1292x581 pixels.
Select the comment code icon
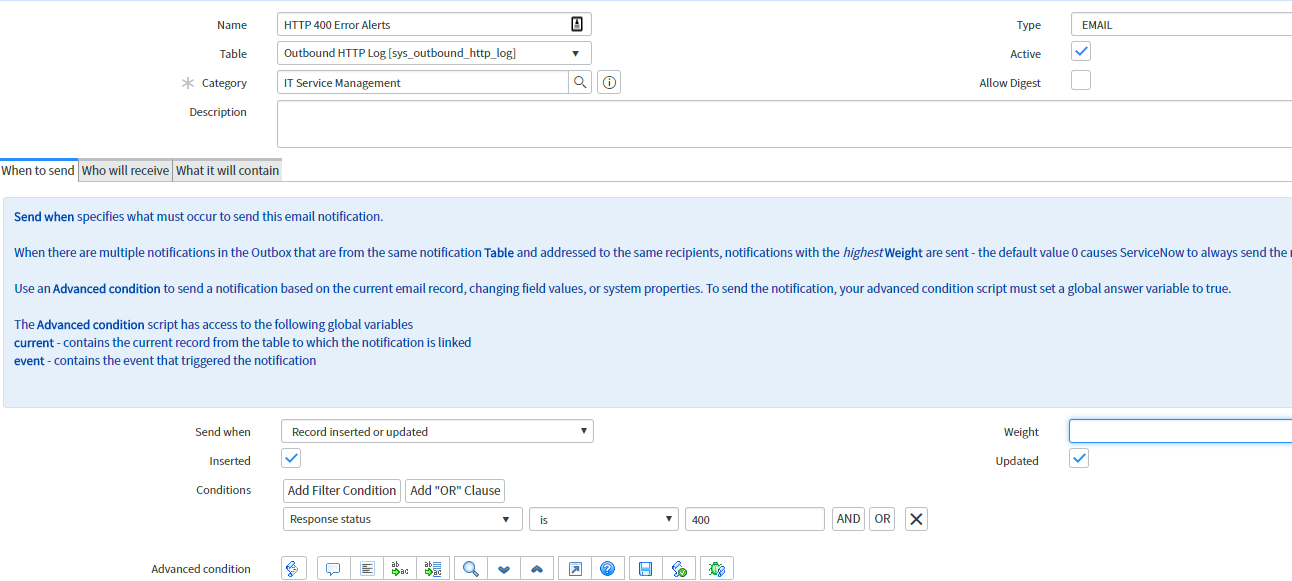pos(334,568)
